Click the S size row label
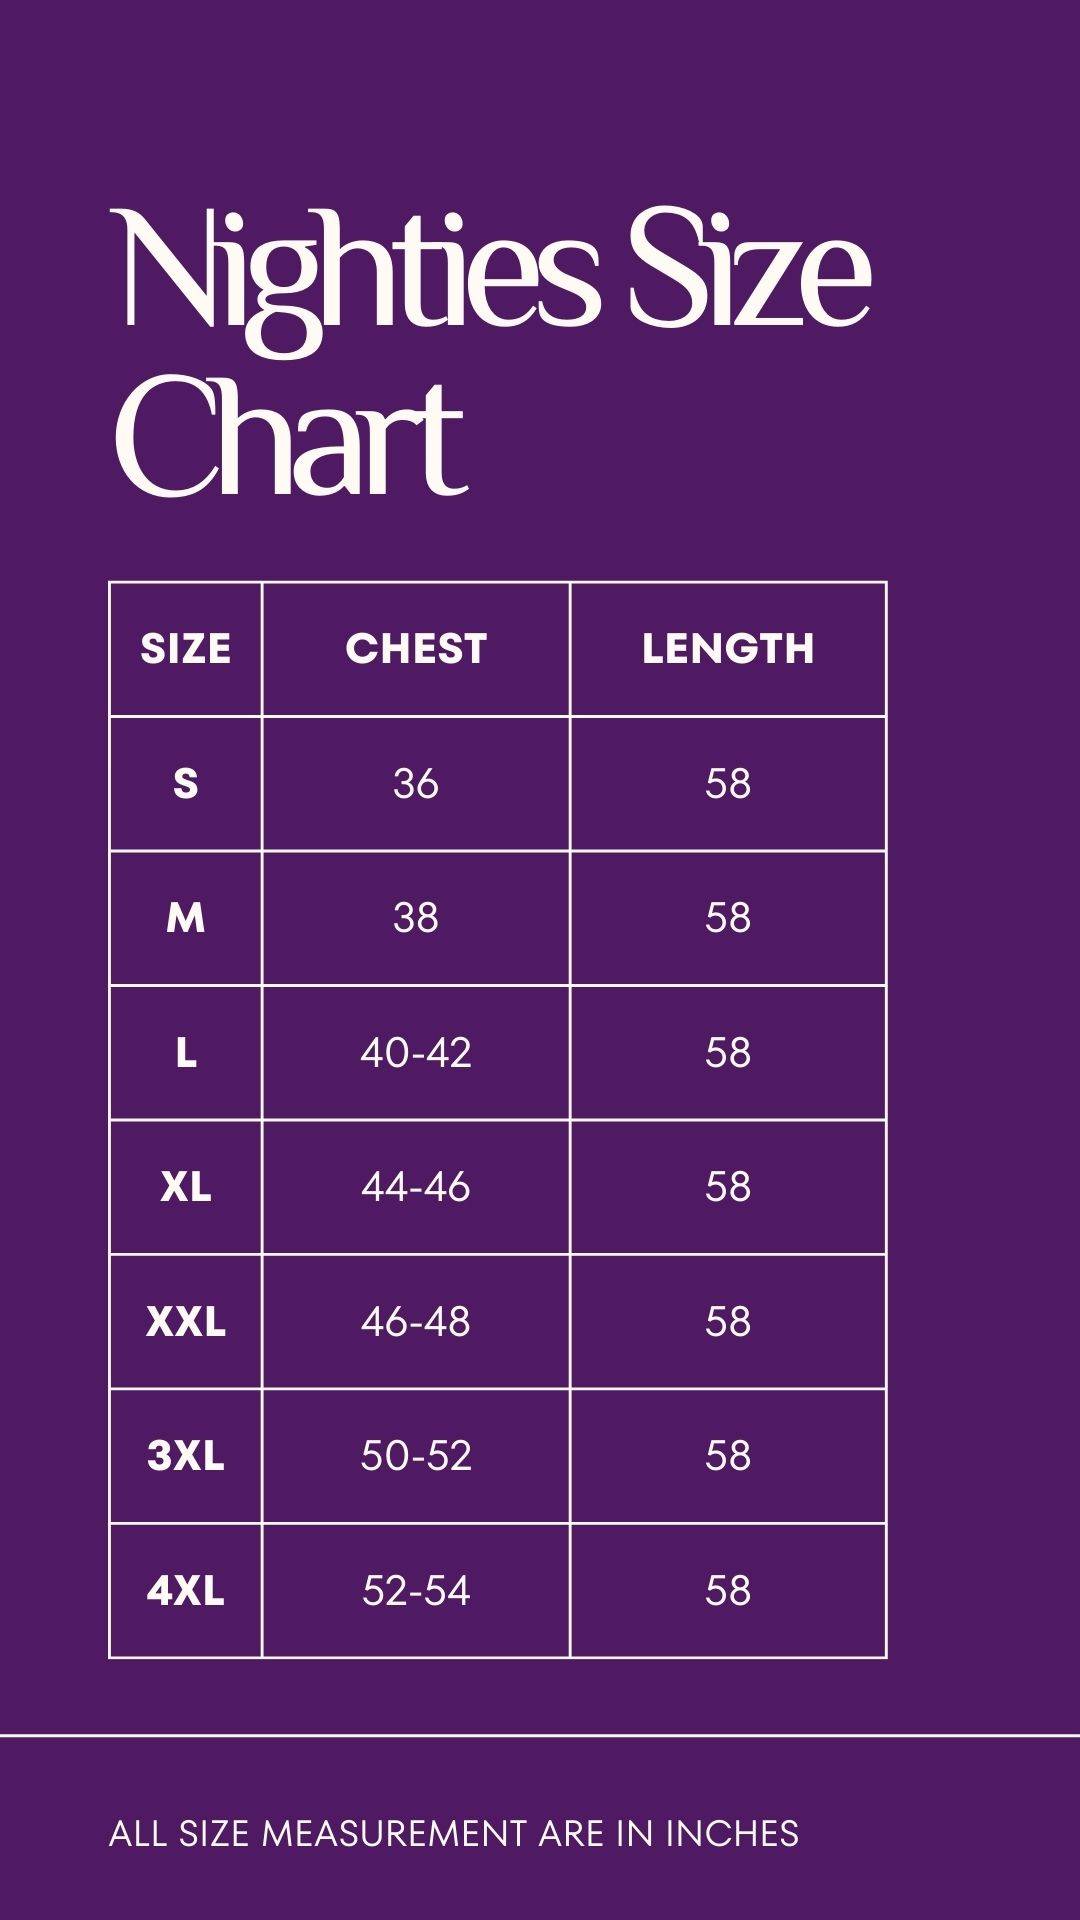Screen dimensions: 1080x1920 point(186,784)
